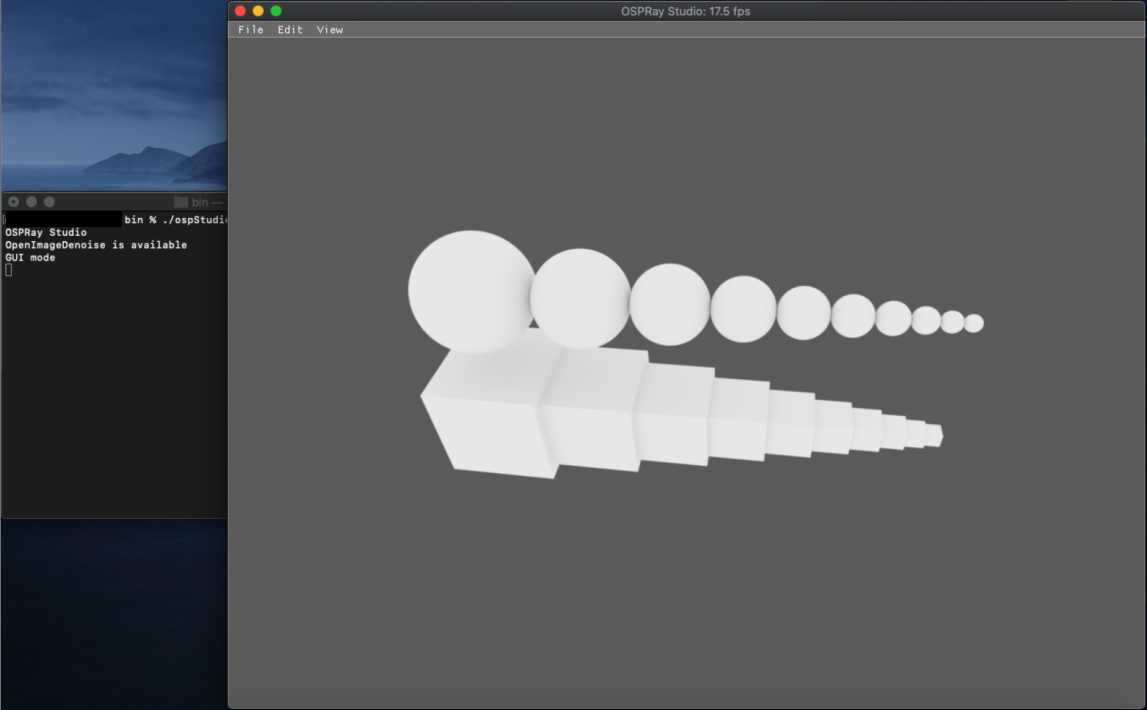Click the island on the desktop wallpaper
The image size is (1147, 710).
(150, 162)
